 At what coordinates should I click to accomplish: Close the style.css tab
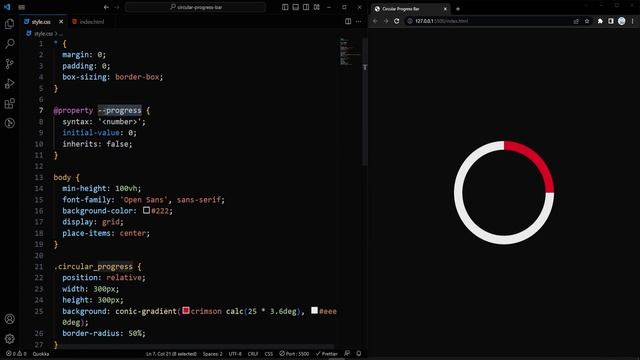[61, 22]
